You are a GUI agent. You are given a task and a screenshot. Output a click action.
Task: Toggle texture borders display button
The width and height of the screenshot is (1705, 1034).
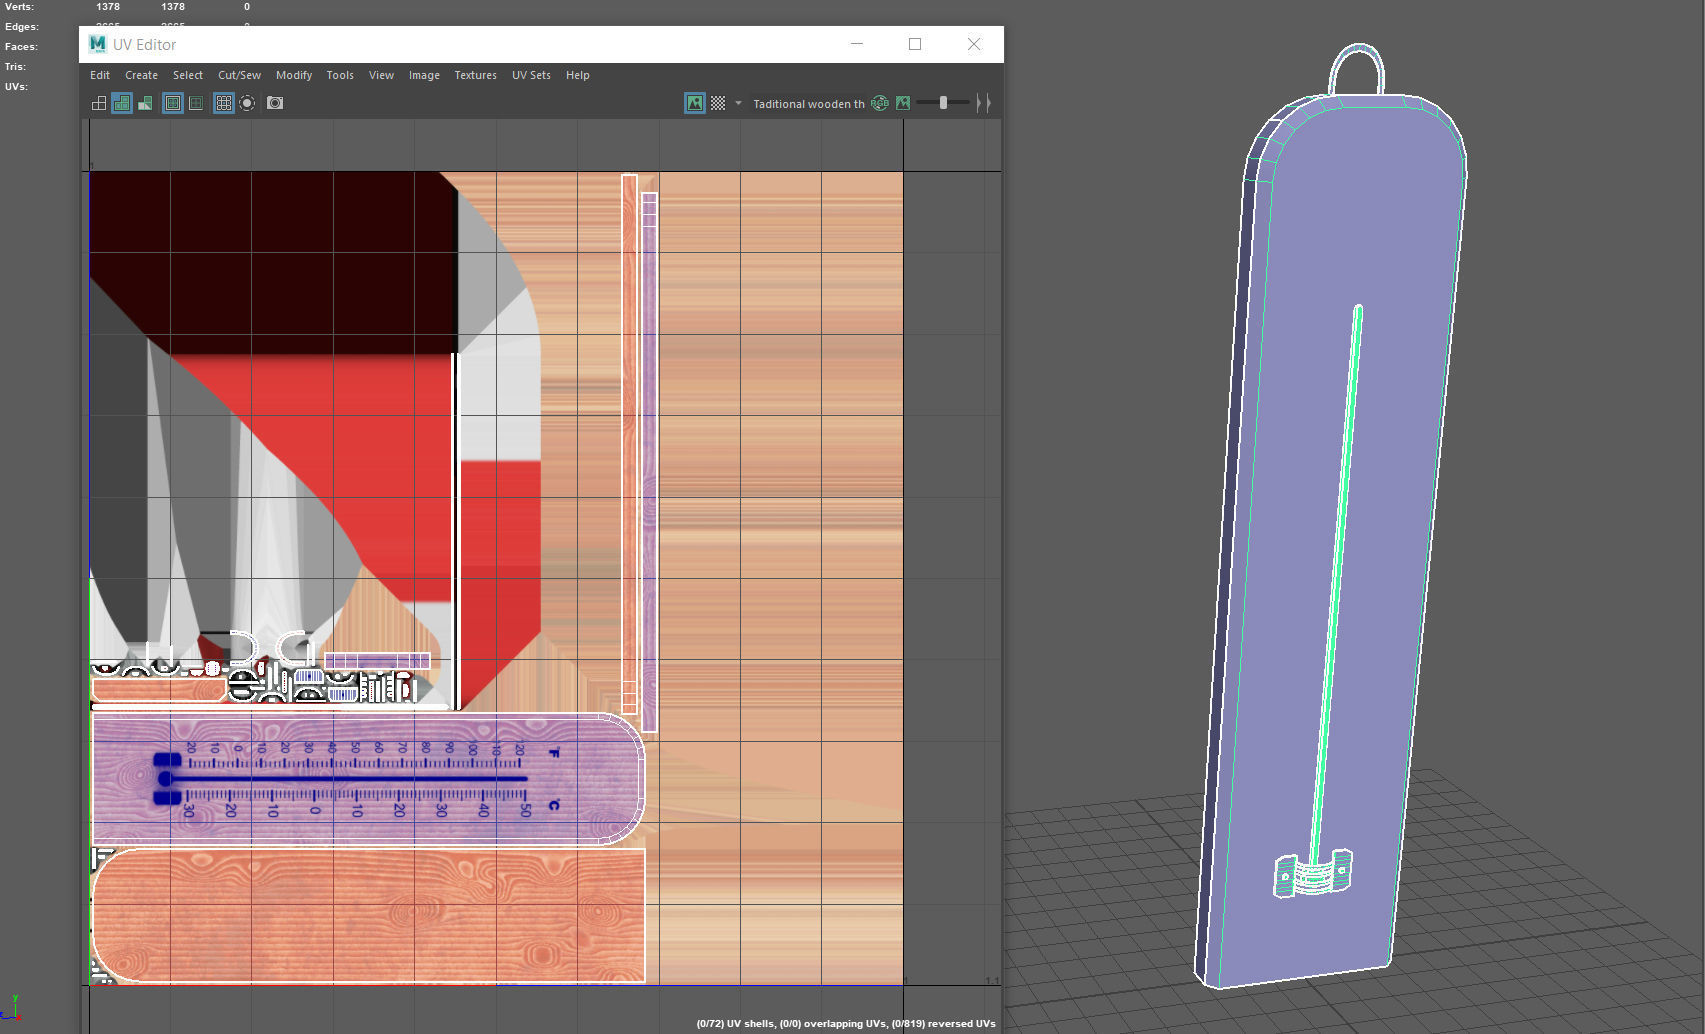[173, 103]
